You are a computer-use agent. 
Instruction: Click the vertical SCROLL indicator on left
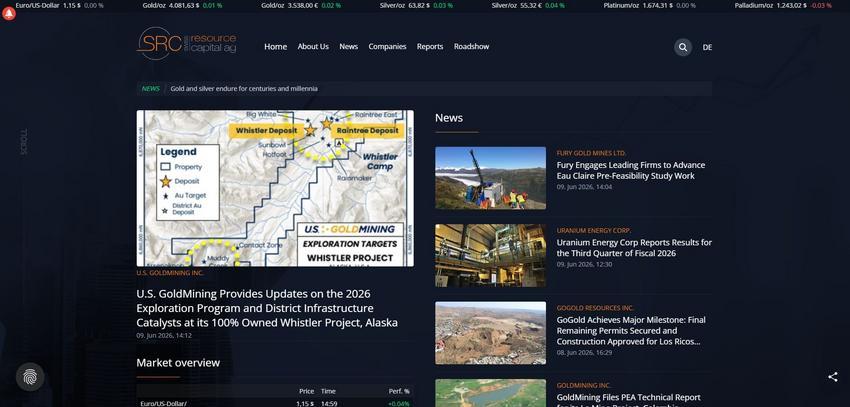pyautogui.click(x=23, y=142)
